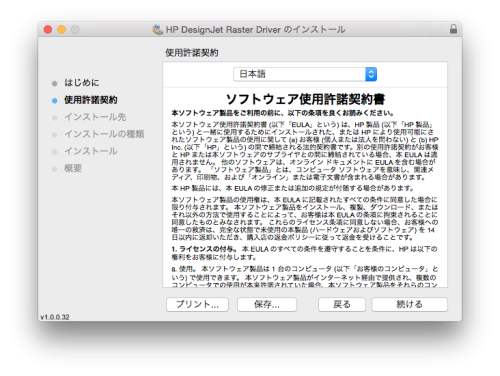Image resolution: width=500 pixels, height=376 pixels.
Task: Click the ソフトウェア使用許諾契約書 heading text
Action: pyautogui.click(x=305, y=99)
